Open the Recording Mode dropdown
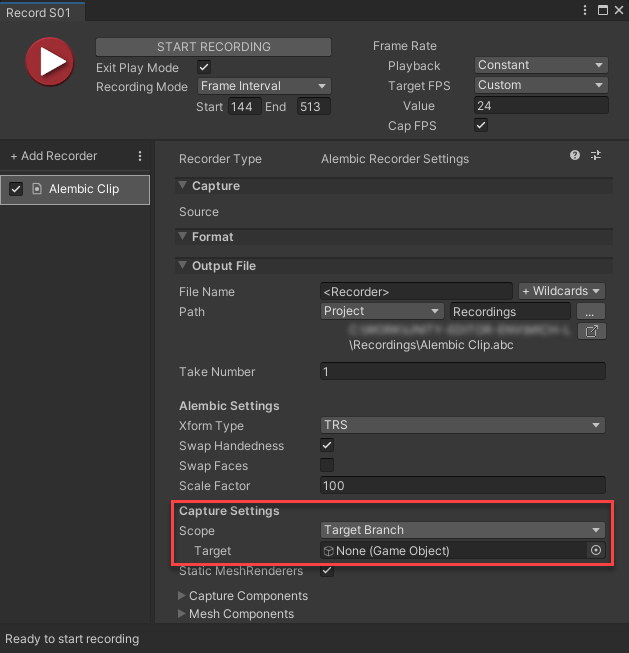Screen dimensions: 629x653 (263, 86)
